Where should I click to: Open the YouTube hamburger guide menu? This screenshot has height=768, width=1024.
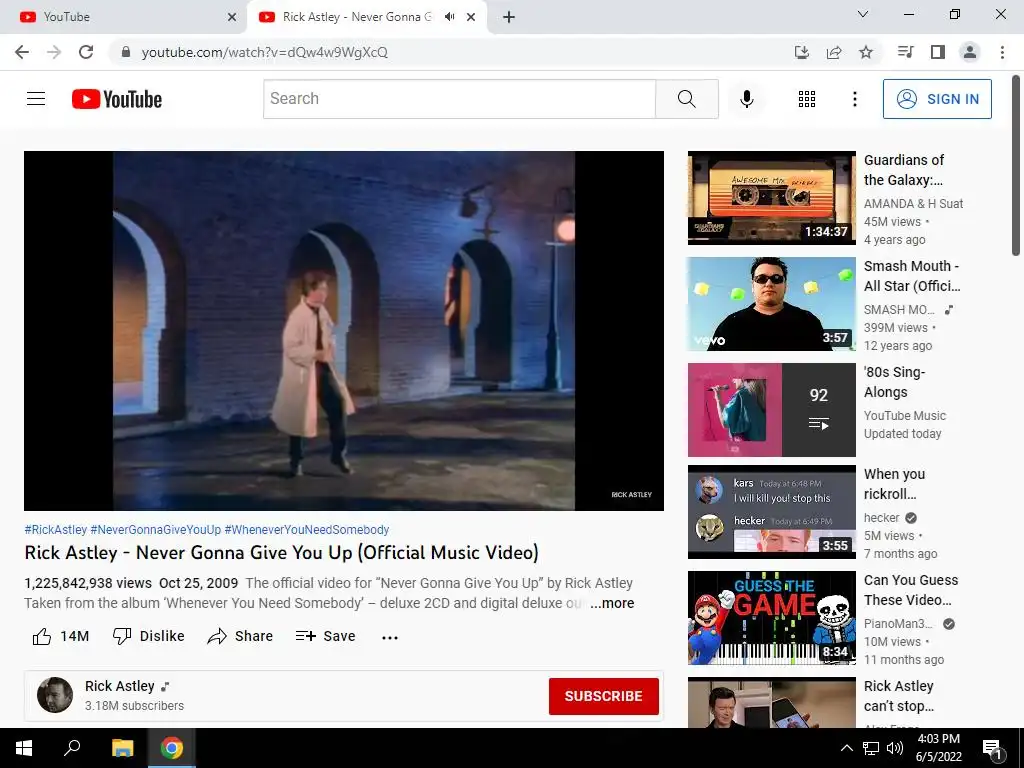tap(36, 99)
